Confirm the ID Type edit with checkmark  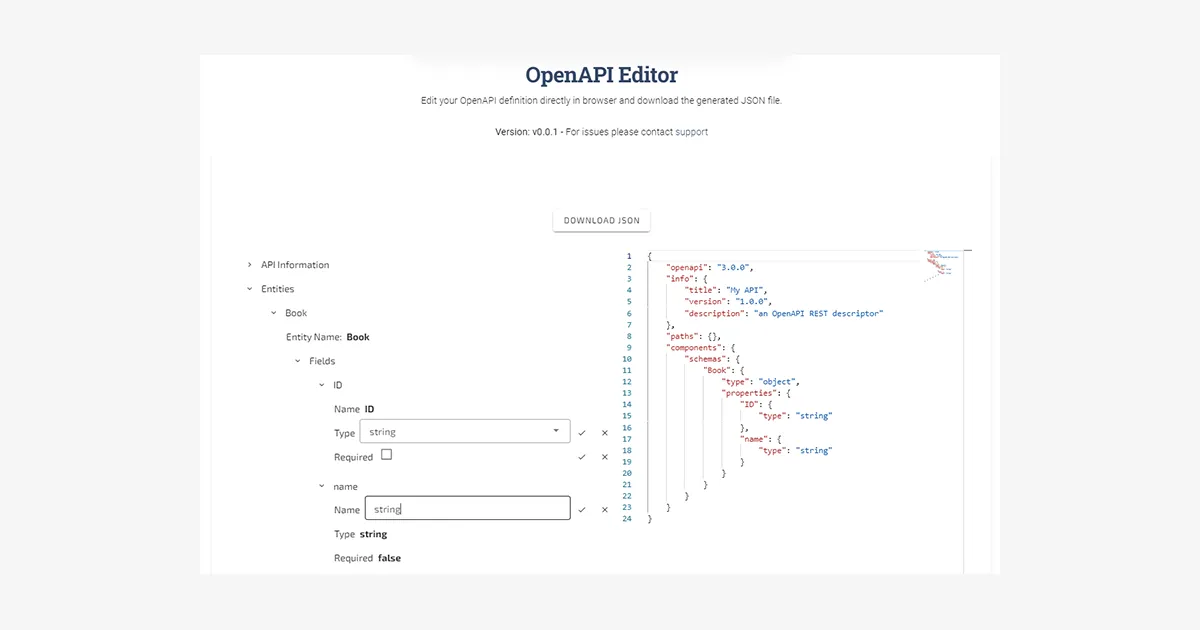581,433
